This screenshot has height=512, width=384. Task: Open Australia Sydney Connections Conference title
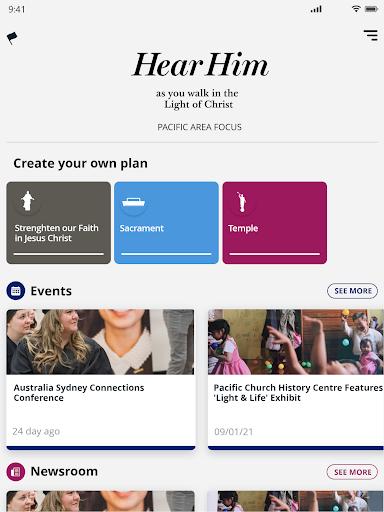click(79, 393)
